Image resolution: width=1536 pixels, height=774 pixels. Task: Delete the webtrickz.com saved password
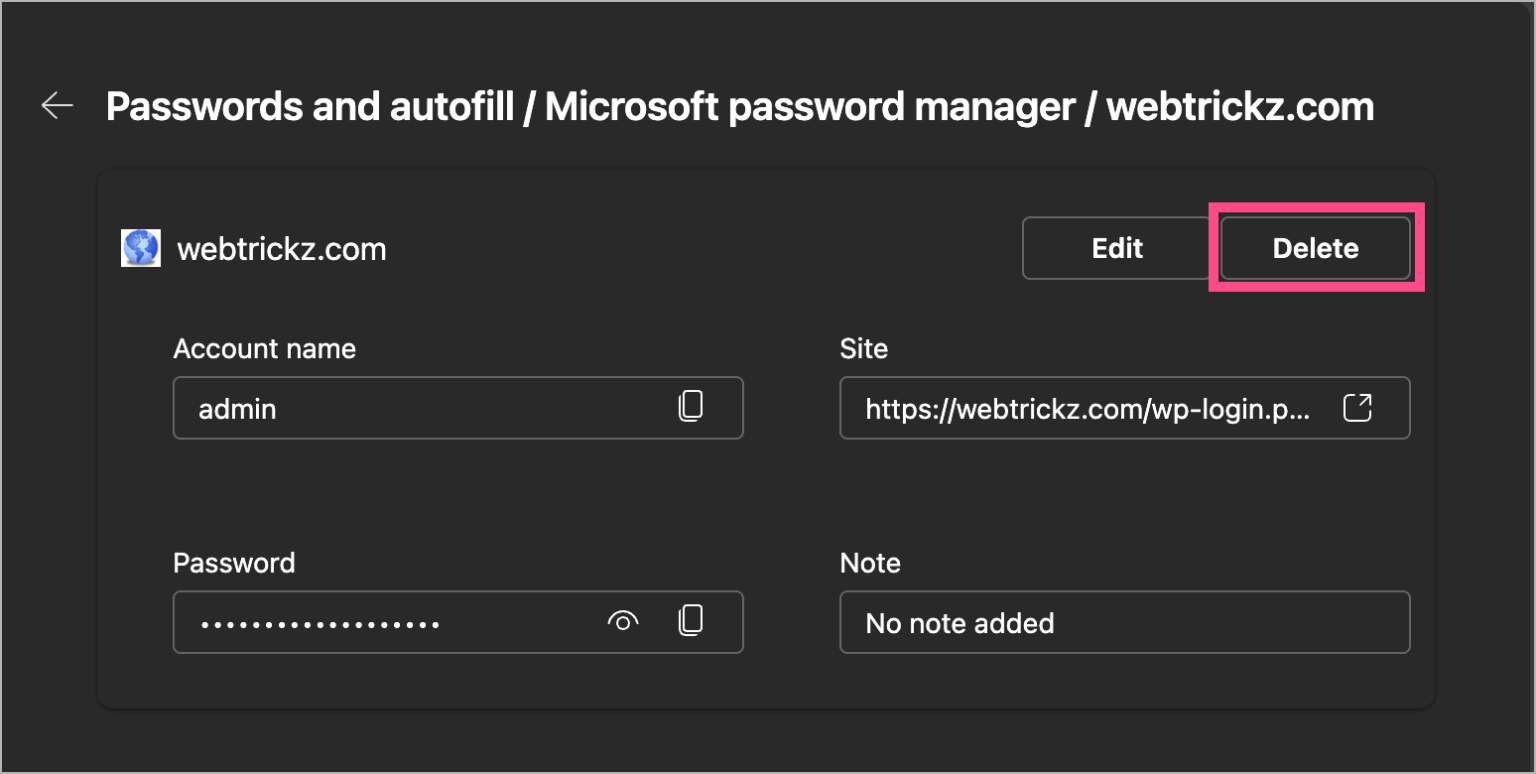pyautogui.click(x=1315, y=248)
